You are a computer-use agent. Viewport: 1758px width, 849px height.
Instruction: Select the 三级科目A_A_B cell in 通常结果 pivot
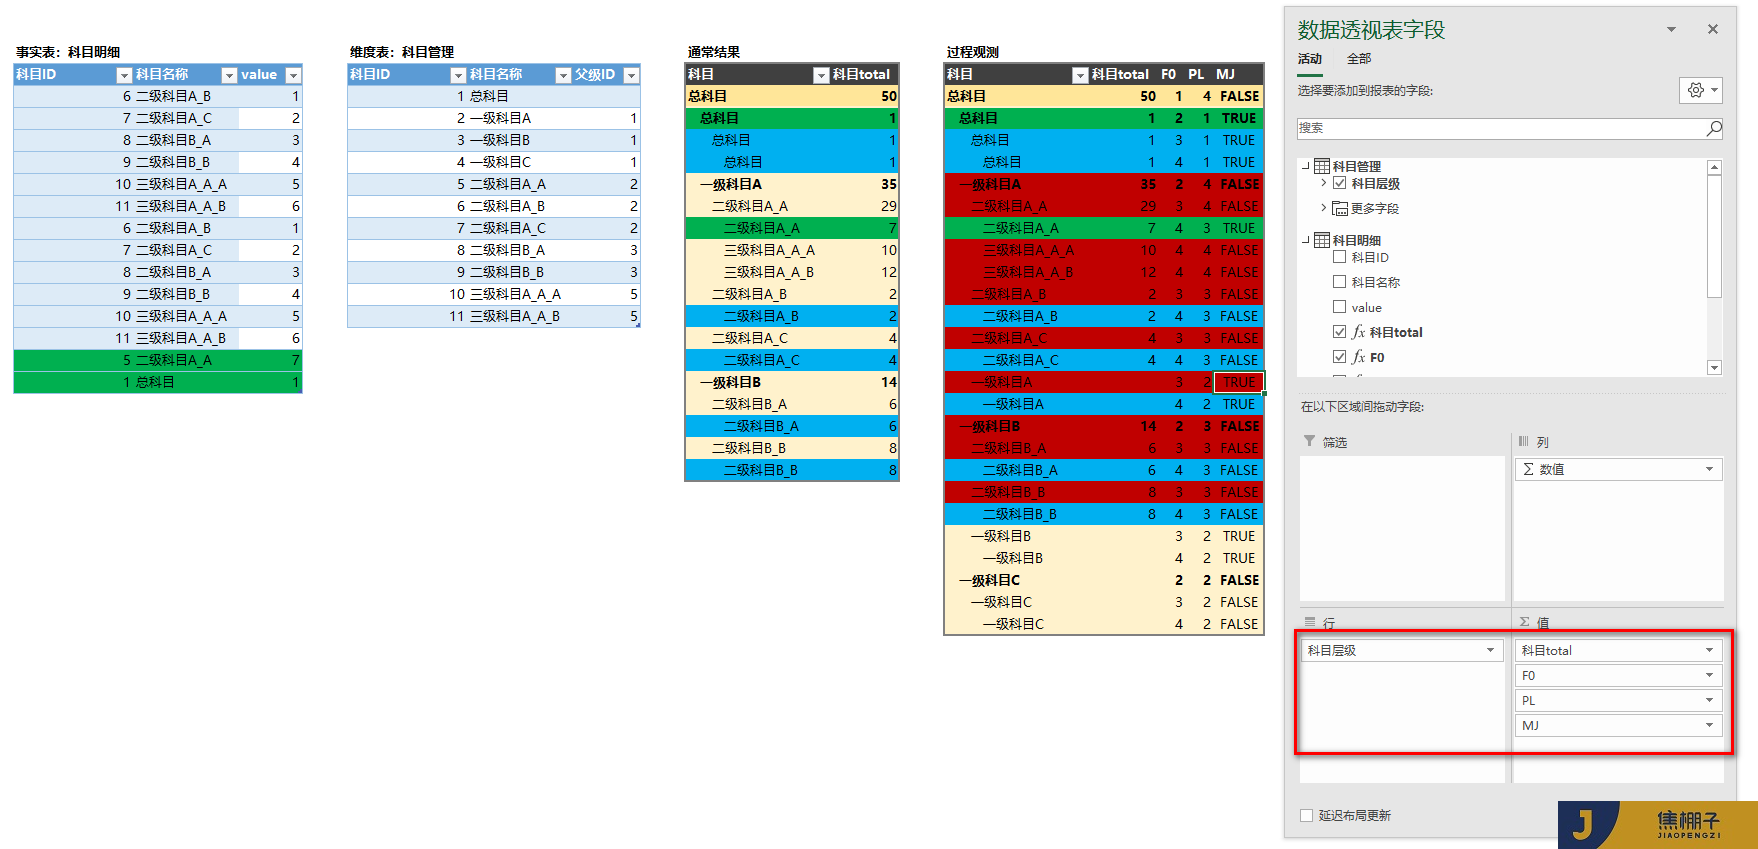768,272
